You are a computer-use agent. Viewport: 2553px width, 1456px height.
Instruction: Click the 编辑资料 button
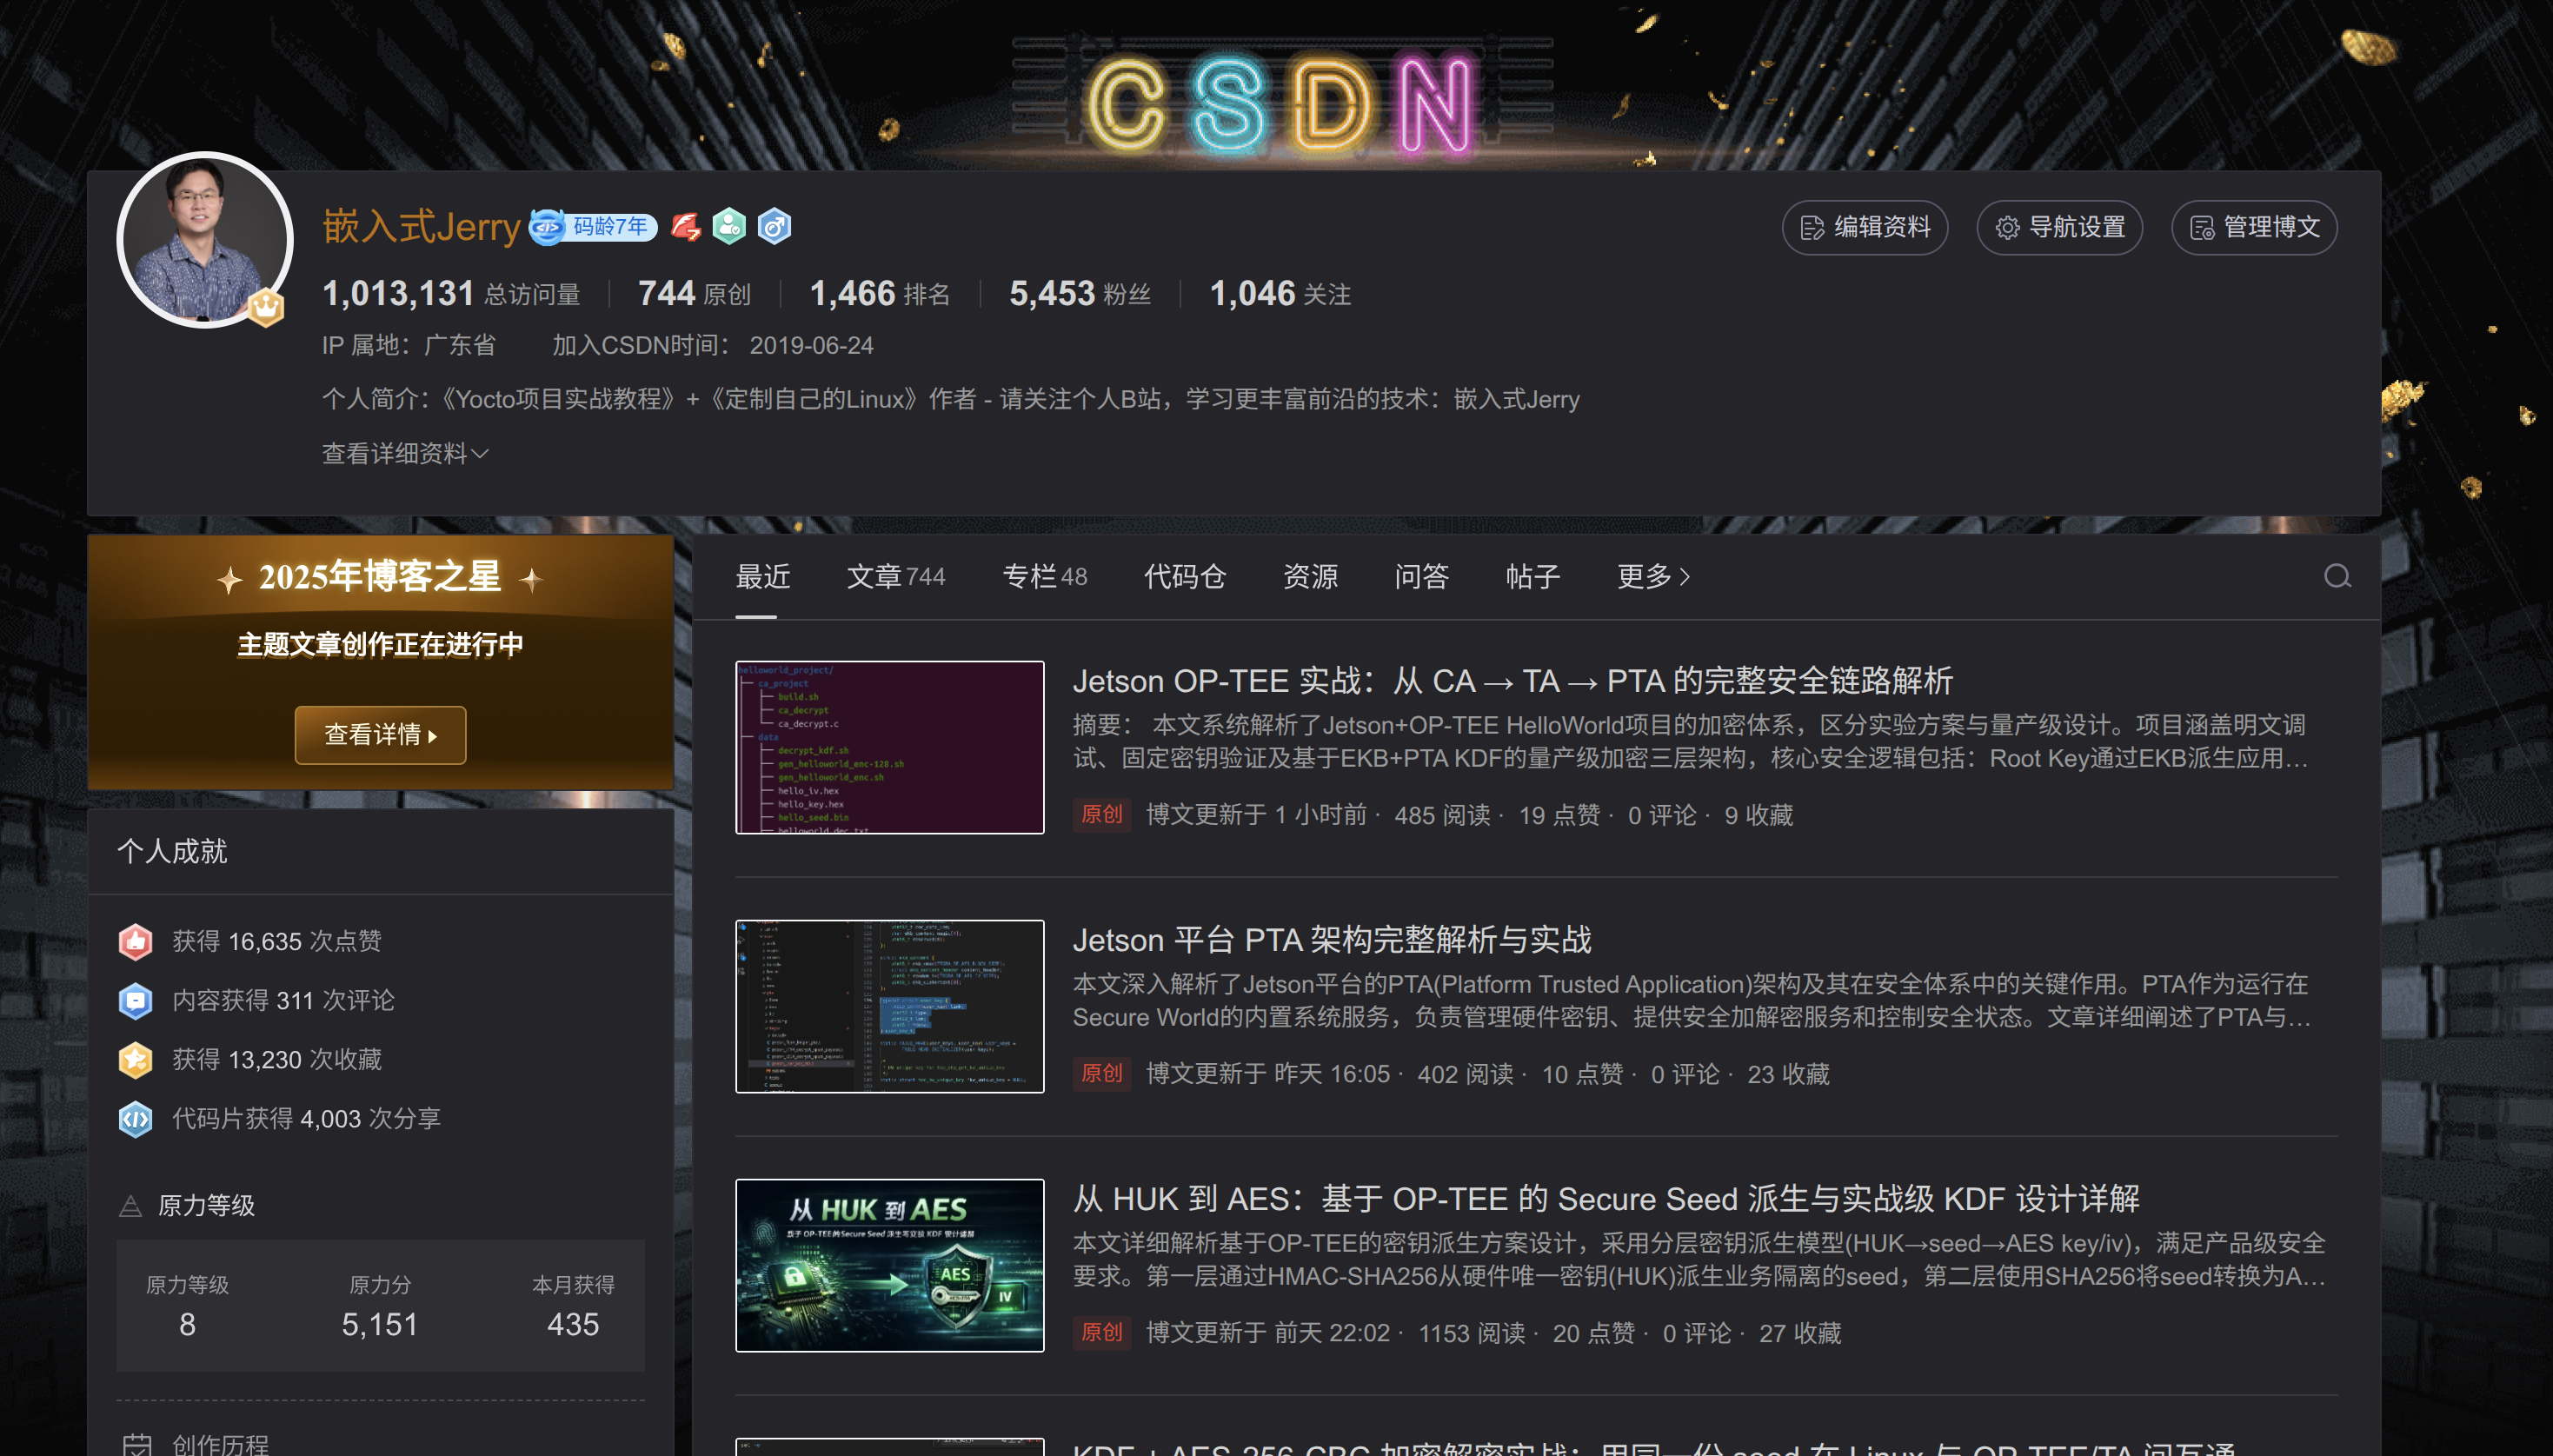click(x=1864, y=227)
